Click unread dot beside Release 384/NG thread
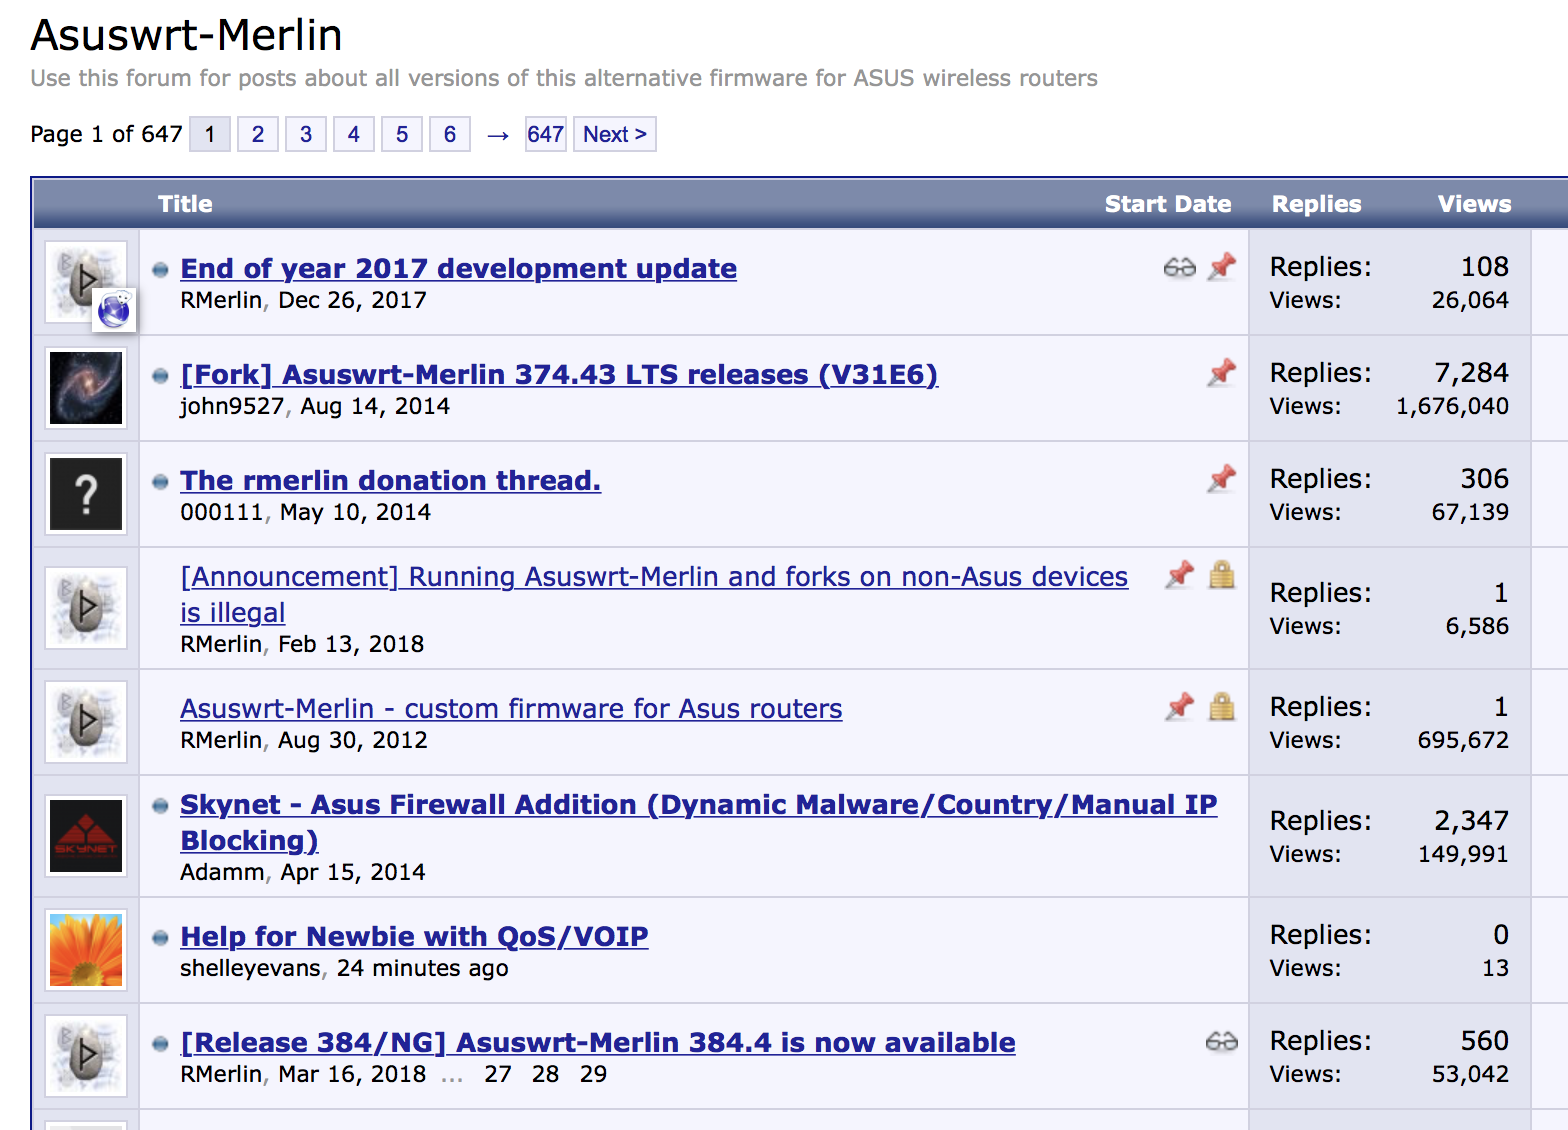 coord(160,1044)
